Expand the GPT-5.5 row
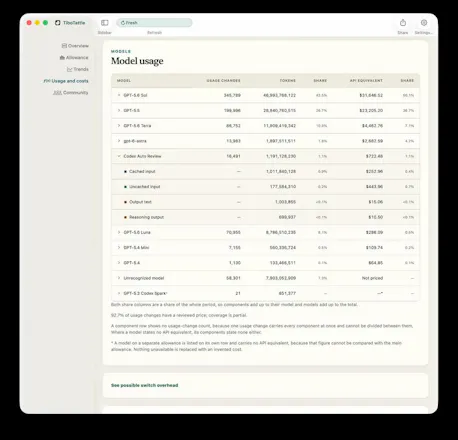 119,110
